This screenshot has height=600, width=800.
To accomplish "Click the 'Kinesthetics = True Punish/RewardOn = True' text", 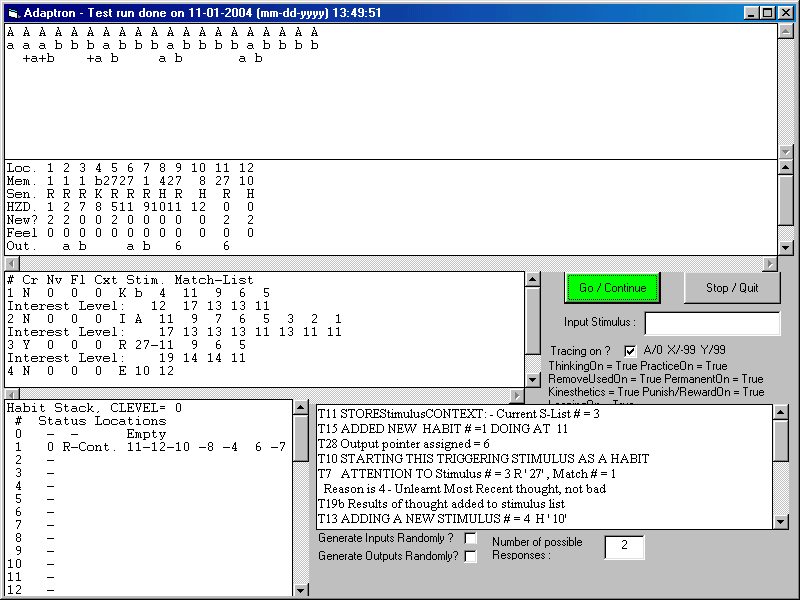I will tap(656, 392).
